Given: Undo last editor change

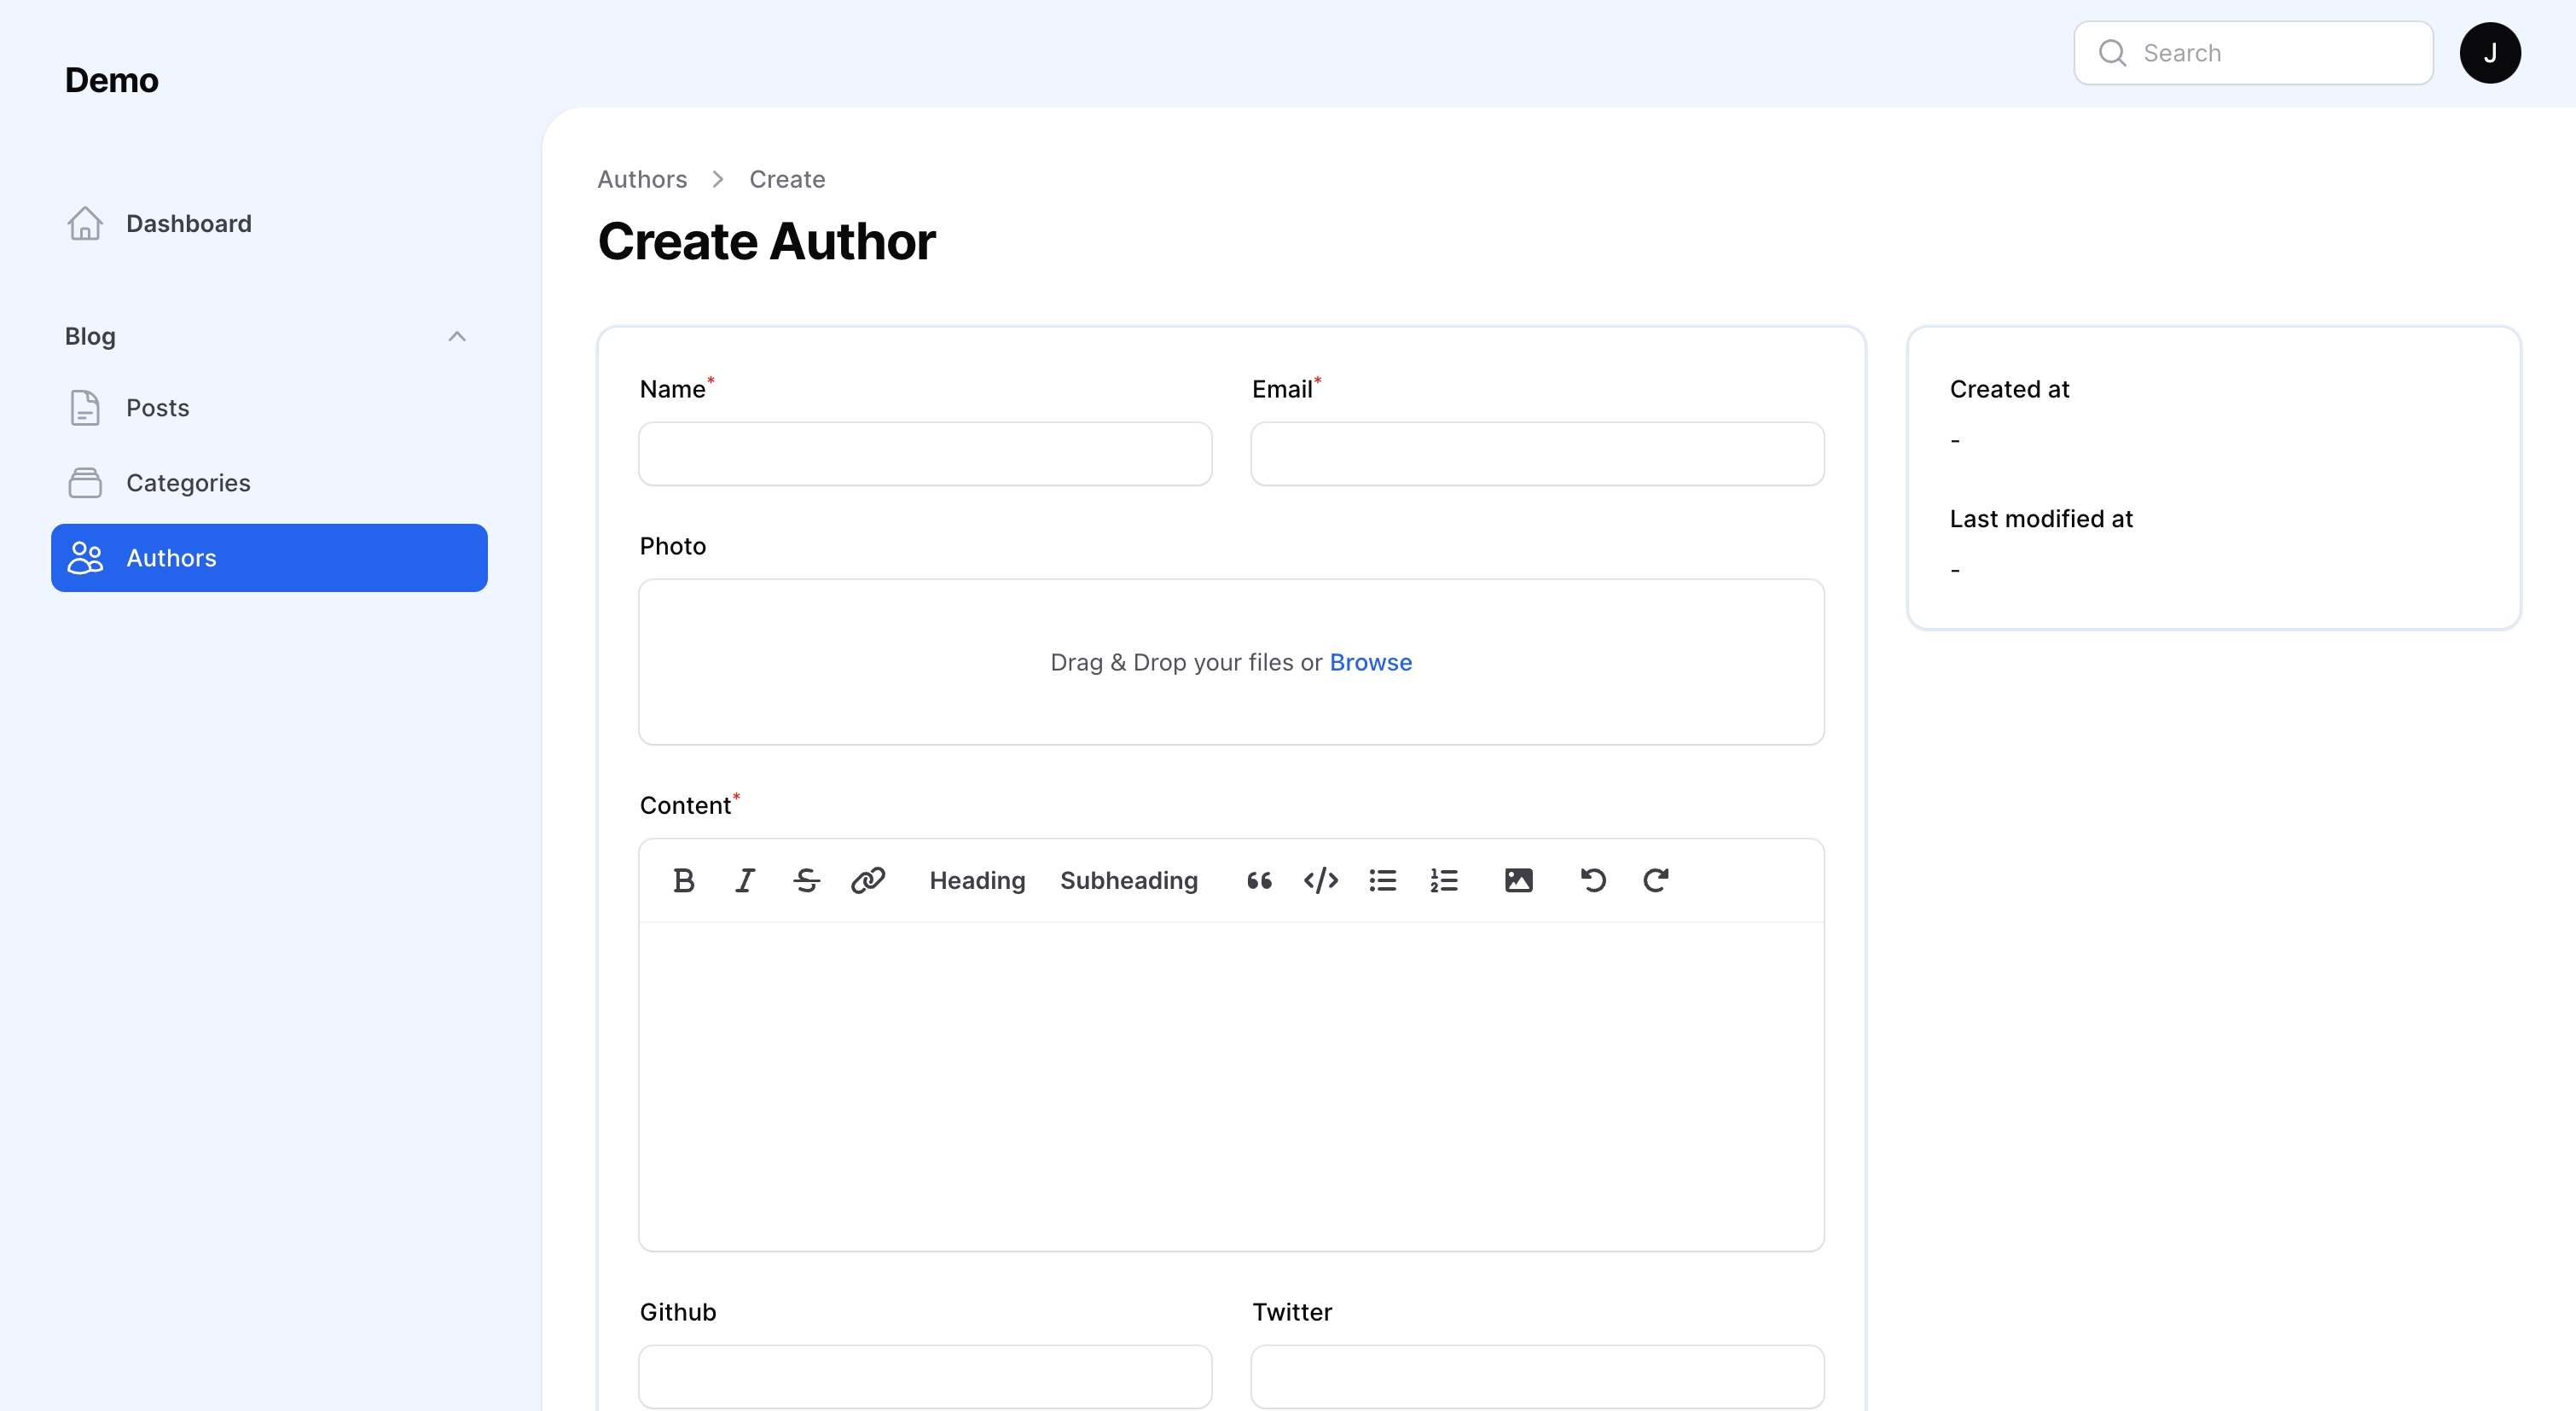Looking at the screenshot, I should (1593, 880).
